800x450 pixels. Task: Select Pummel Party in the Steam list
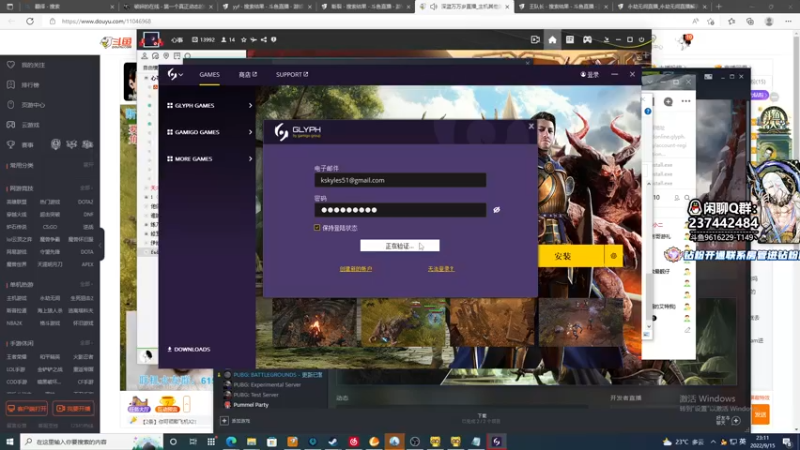(251, 405)
